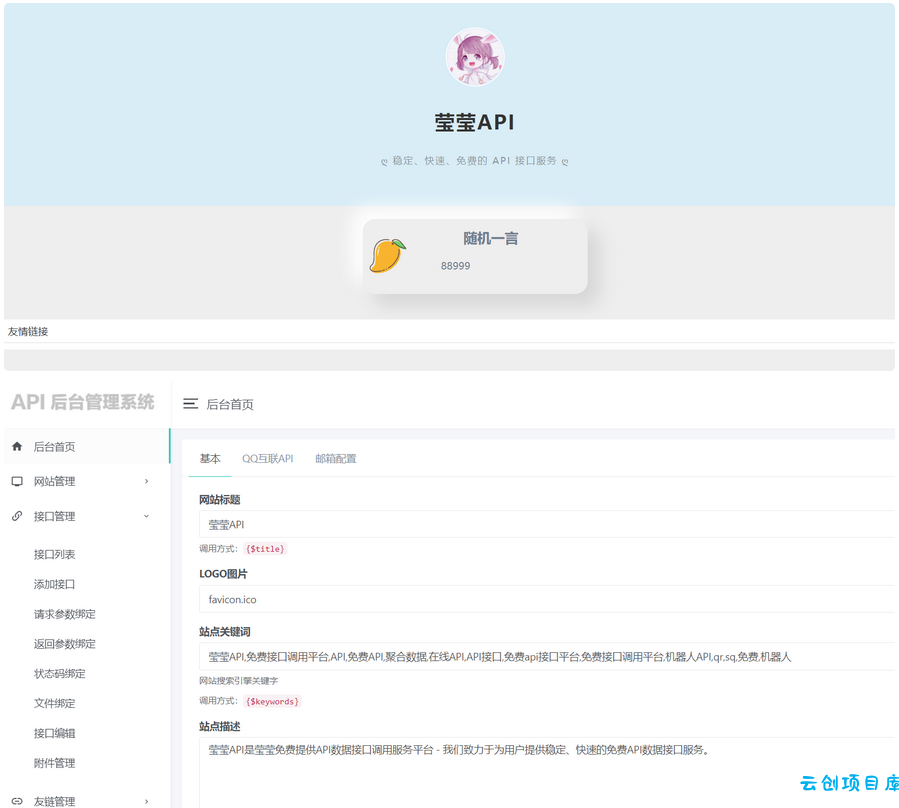Click the {$keywords} code tag
Screen dimensions: 899x808
[272, 701]
